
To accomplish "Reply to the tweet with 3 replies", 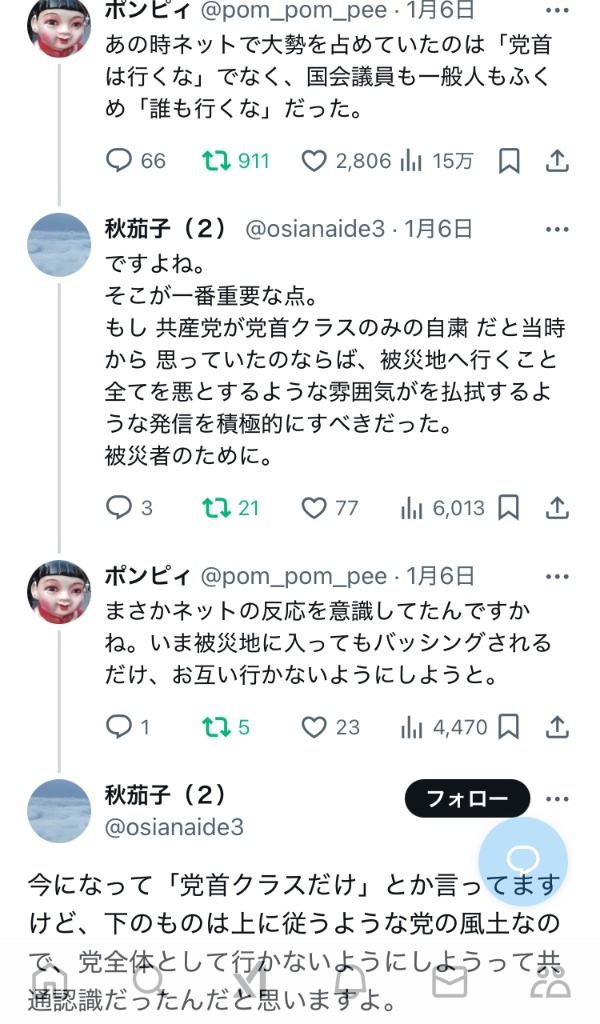I will (x=119, y=508).
